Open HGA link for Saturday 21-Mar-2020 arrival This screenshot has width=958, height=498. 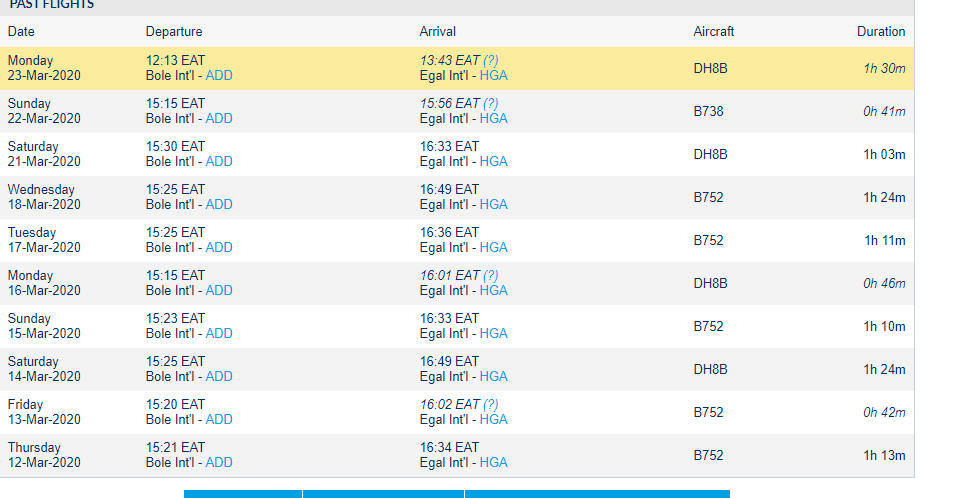493,161
